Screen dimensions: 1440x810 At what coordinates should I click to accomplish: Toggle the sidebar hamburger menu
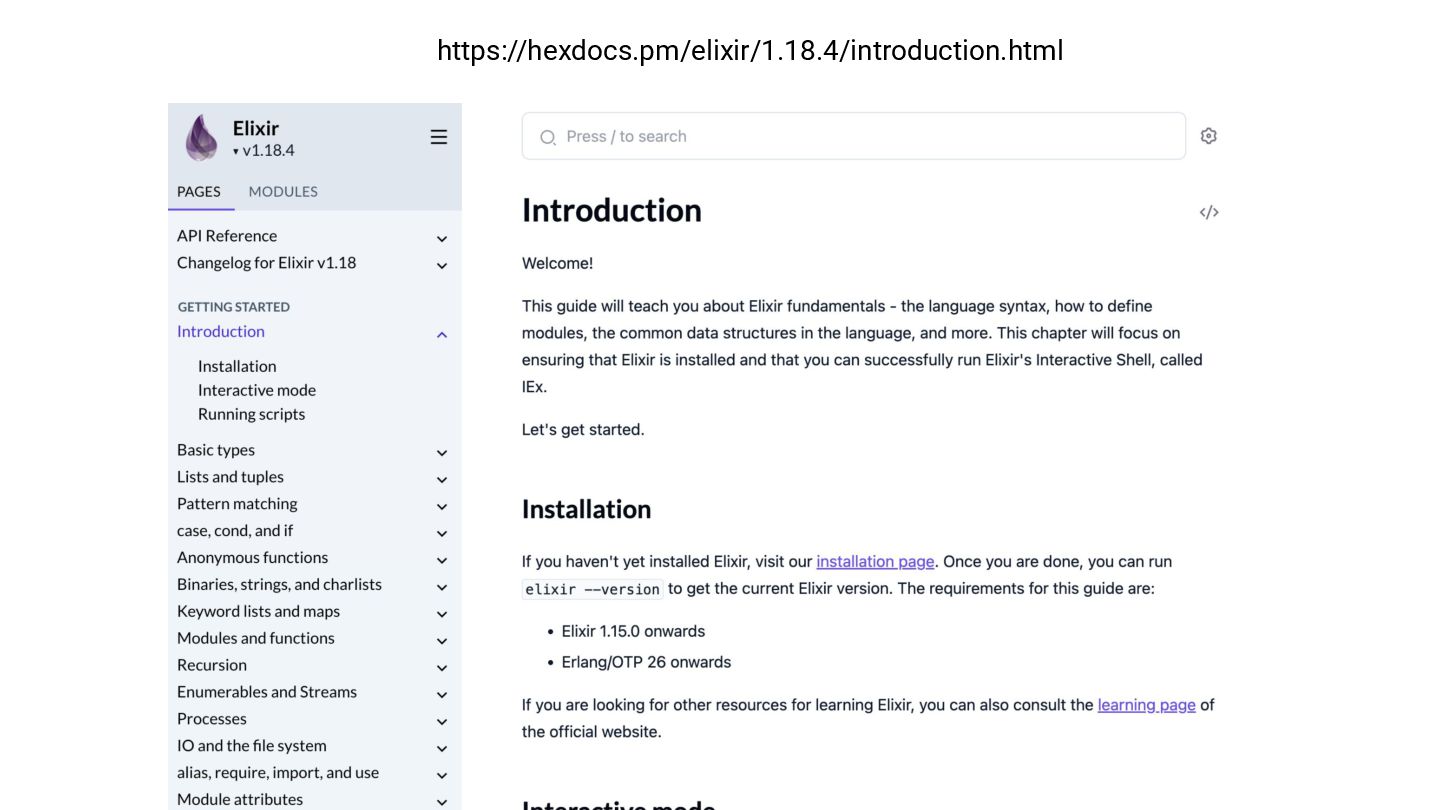[438, 137]
